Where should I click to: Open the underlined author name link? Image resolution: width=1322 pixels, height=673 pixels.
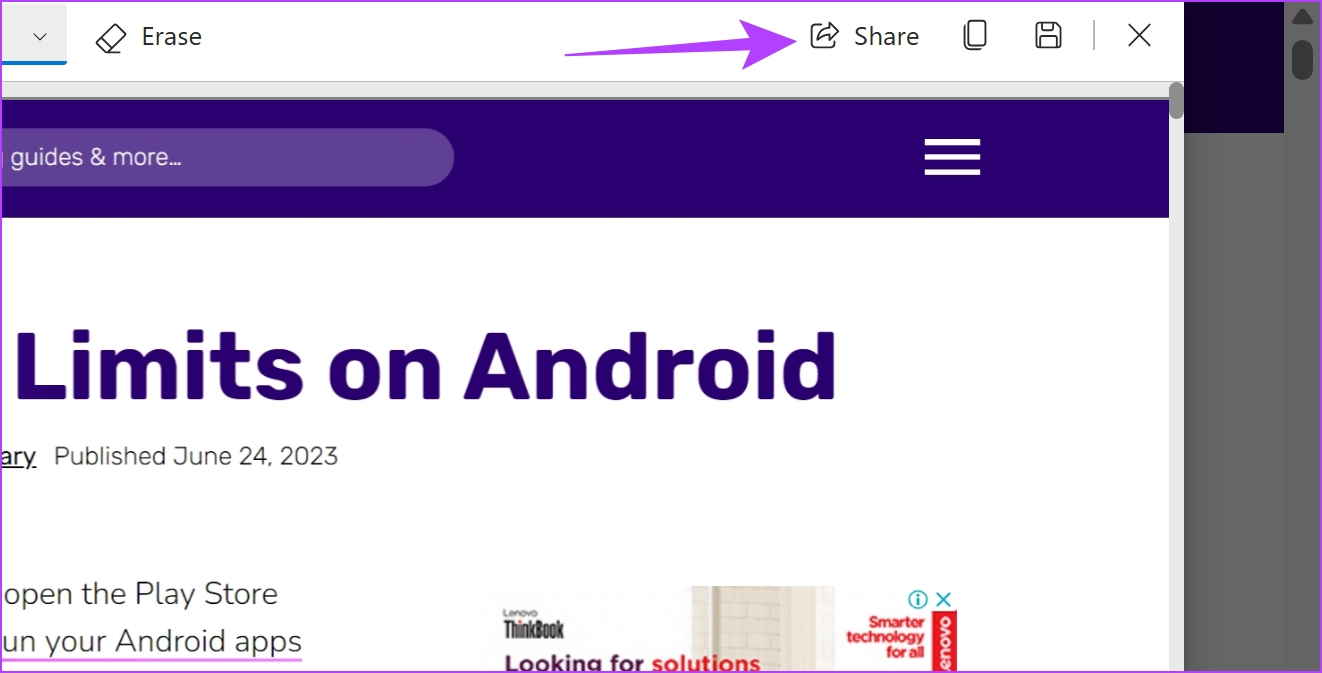18,457
